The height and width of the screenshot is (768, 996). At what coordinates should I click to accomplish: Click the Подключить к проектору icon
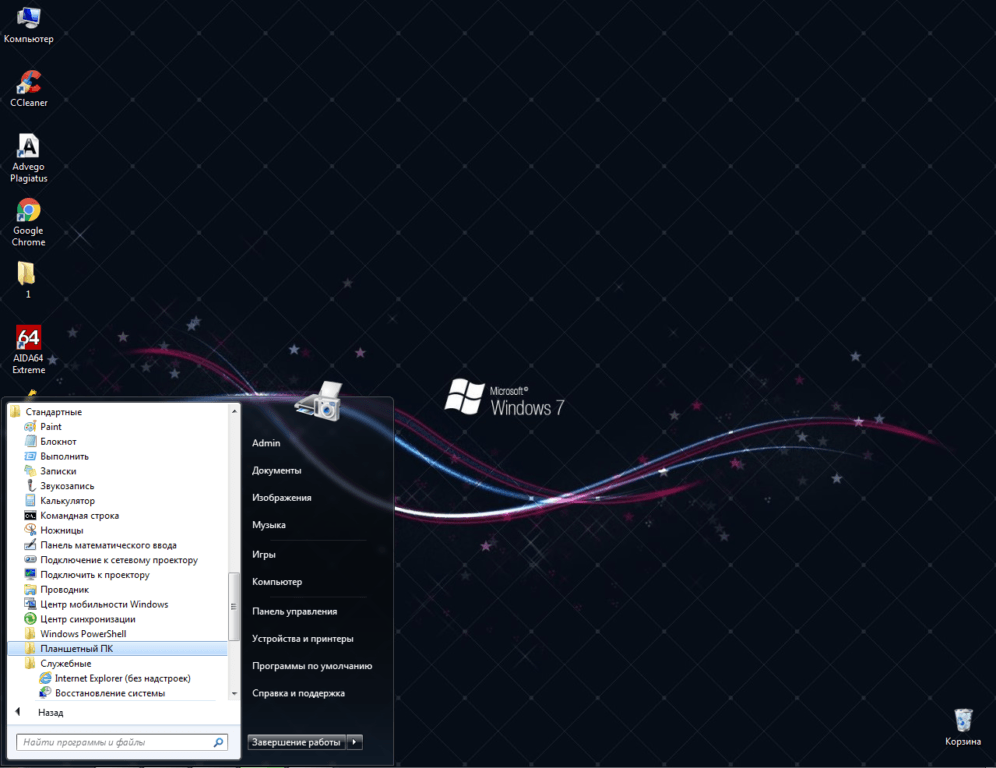pos(30,574)
